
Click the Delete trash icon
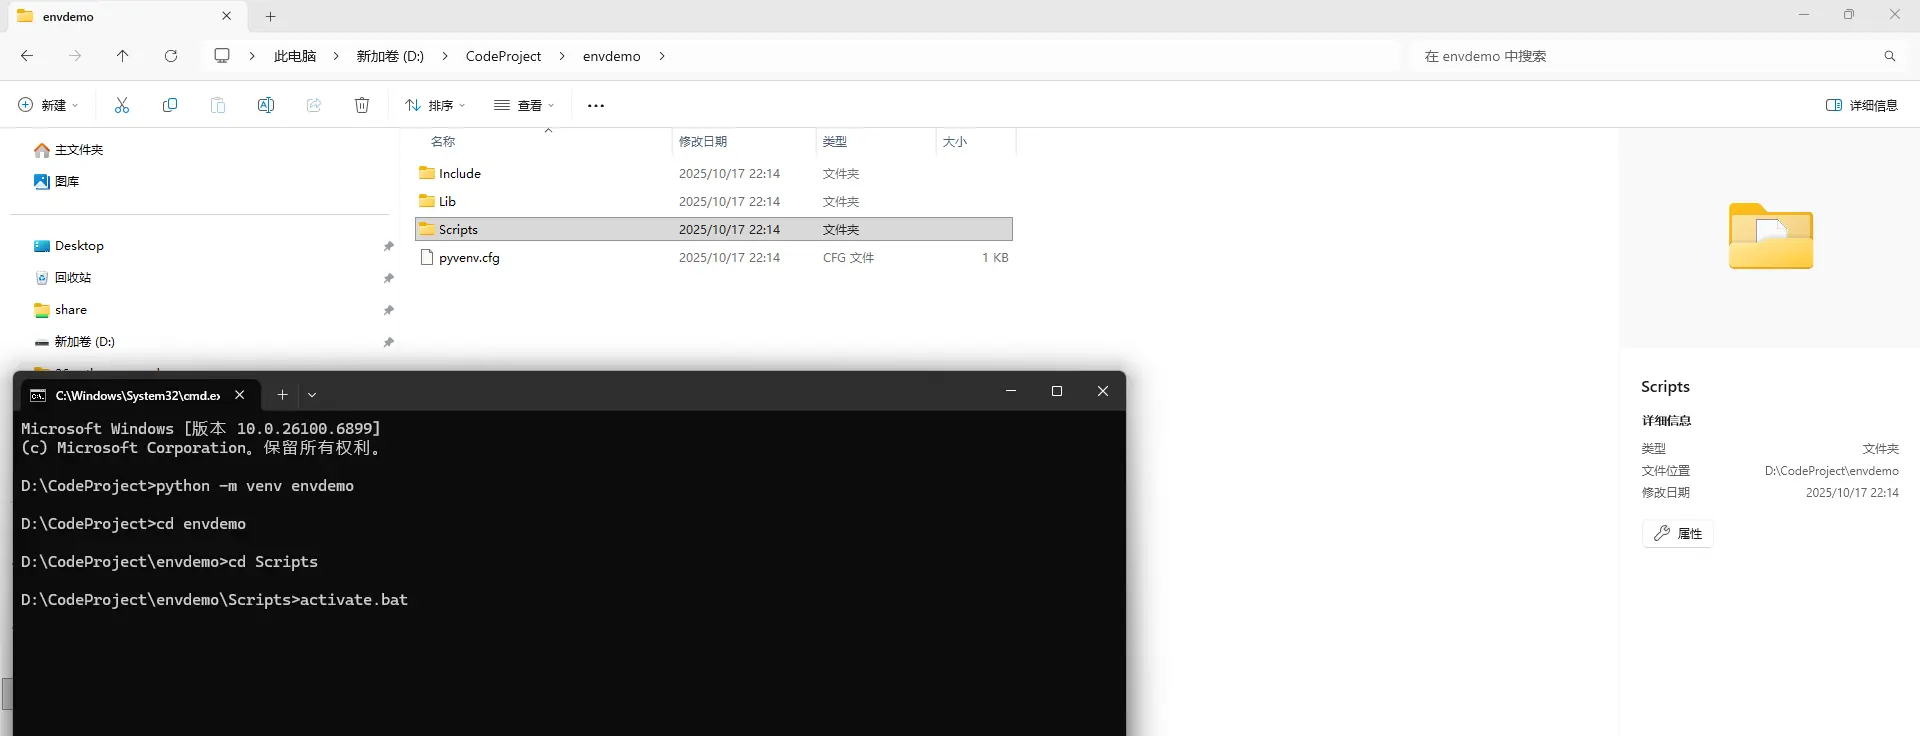362,105
